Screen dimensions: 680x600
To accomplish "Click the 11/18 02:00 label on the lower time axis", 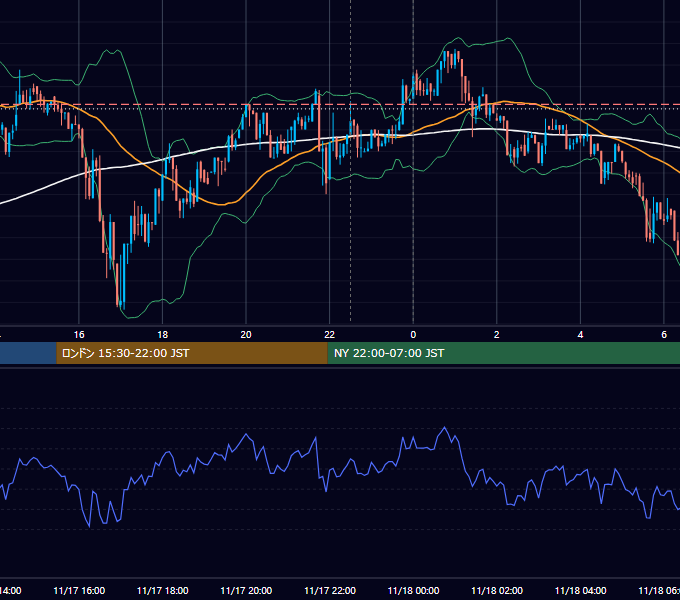I will click(x=497, y=591).
